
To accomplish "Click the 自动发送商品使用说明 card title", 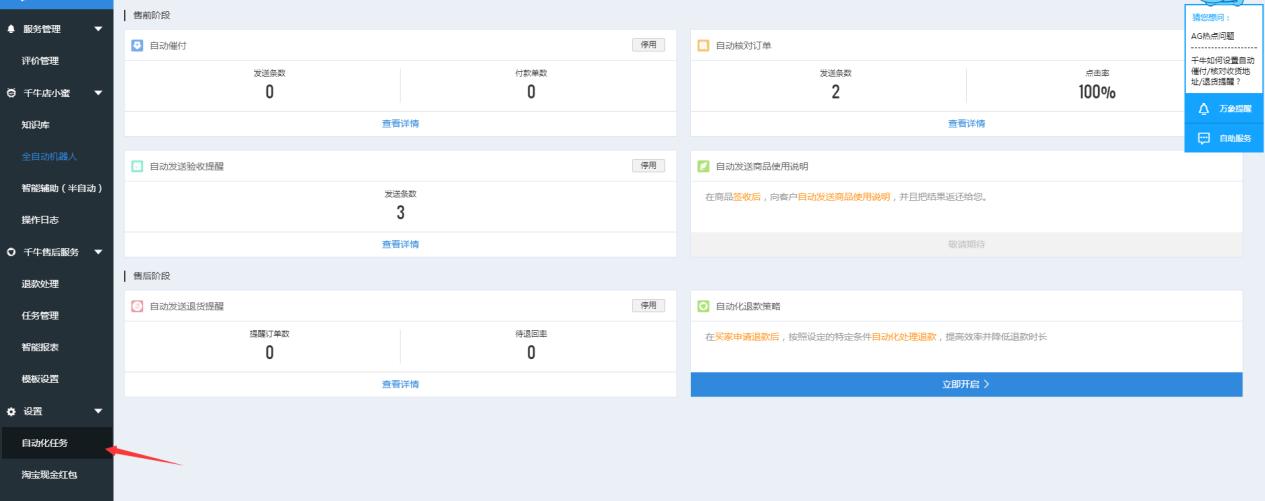I will coord(762,166).
